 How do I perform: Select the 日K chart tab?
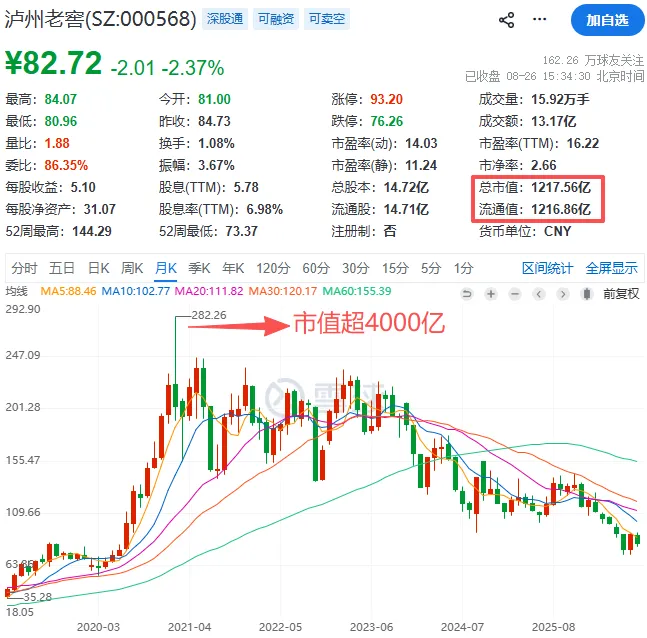point(99,268)
